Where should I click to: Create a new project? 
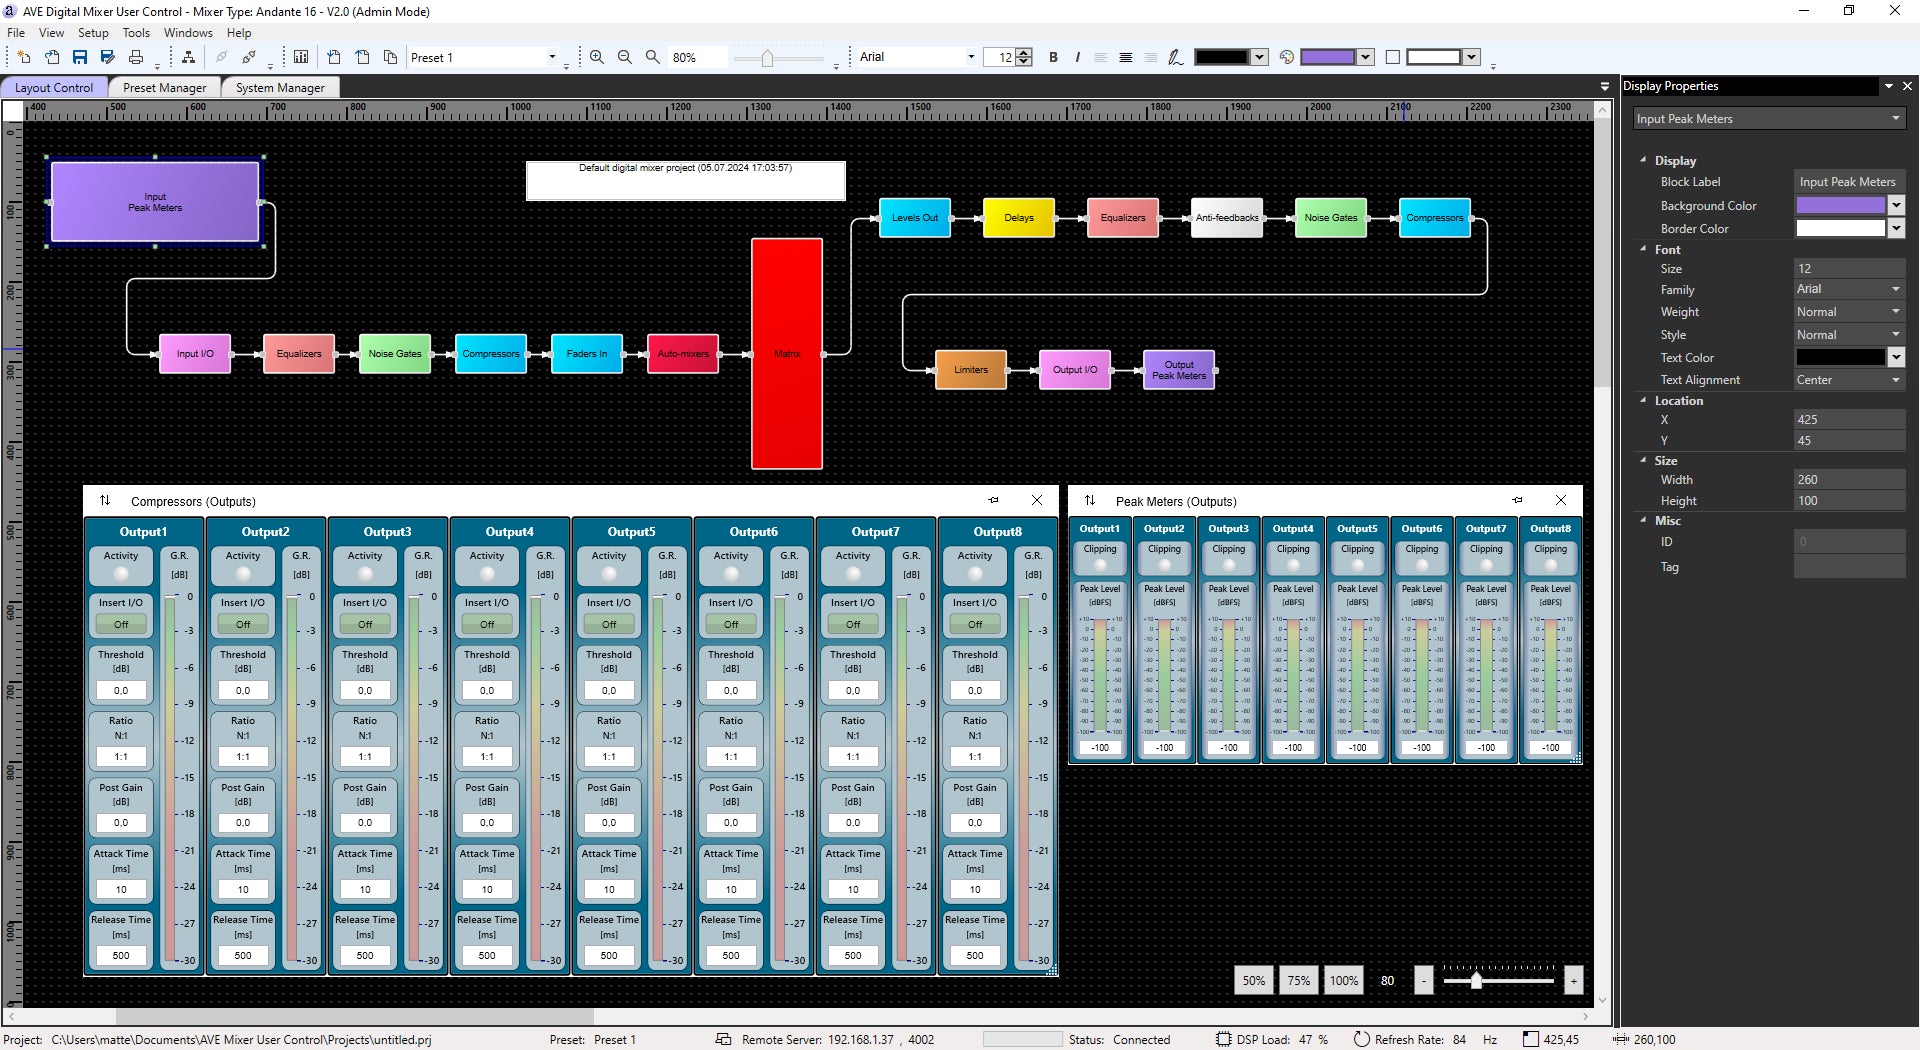click(24, 57)
